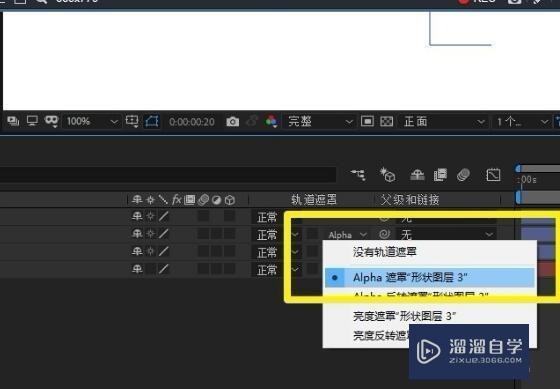The height and width of the screenshot is (389, 560).
Task: Toggle the Always Preview This View icon
Action: 13,121
